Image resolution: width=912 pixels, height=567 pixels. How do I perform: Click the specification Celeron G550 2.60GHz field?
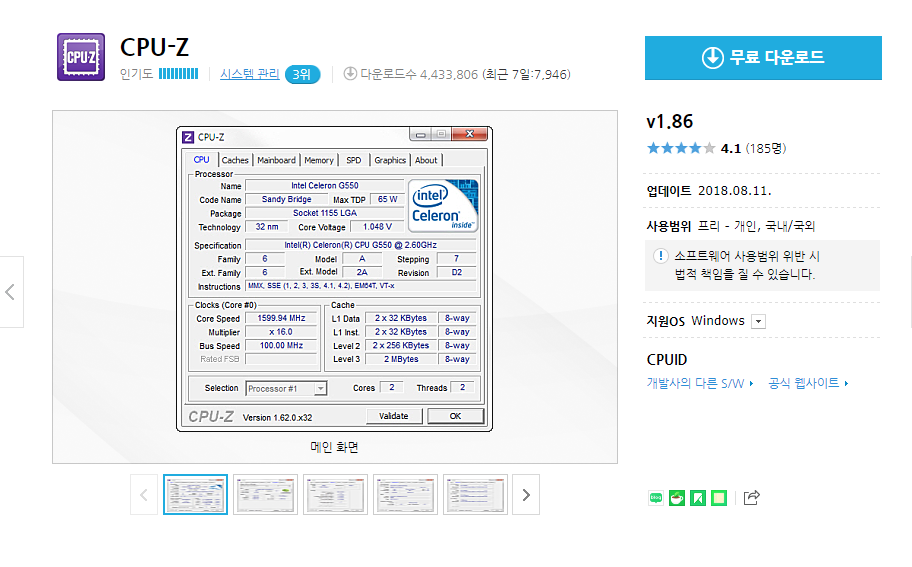tap(361, 245)
